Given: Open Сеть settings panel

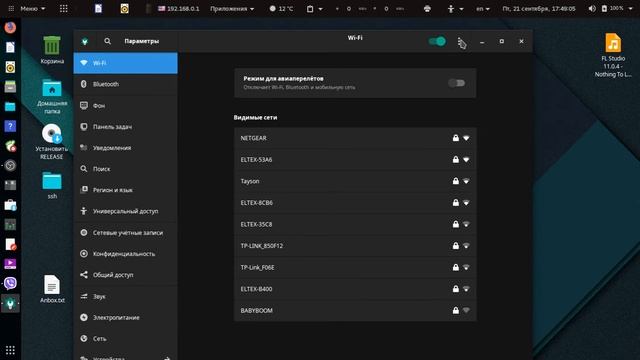Looking at the screenshot, I should click(x=126, y=339).
